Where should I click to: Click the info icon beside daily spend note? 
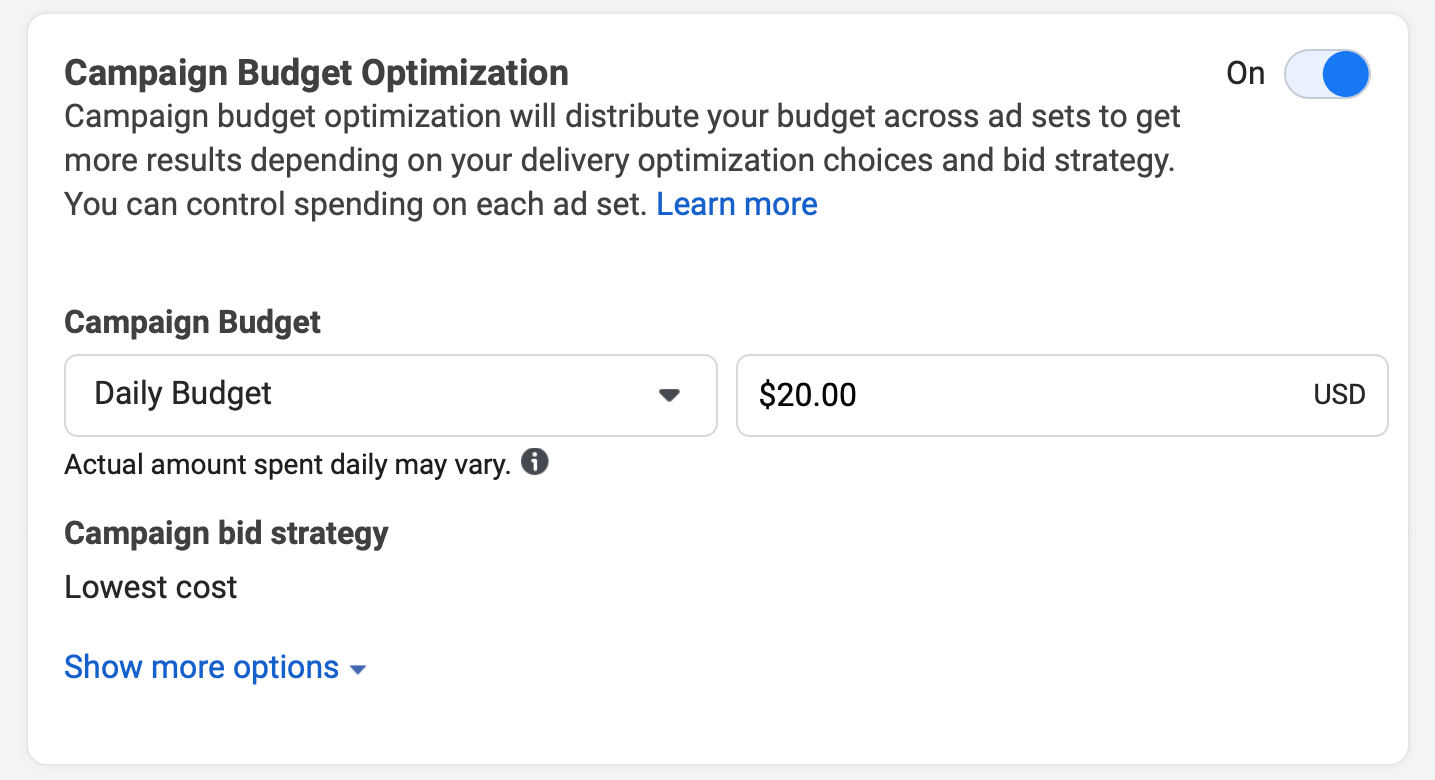click(x=535, y=463)
